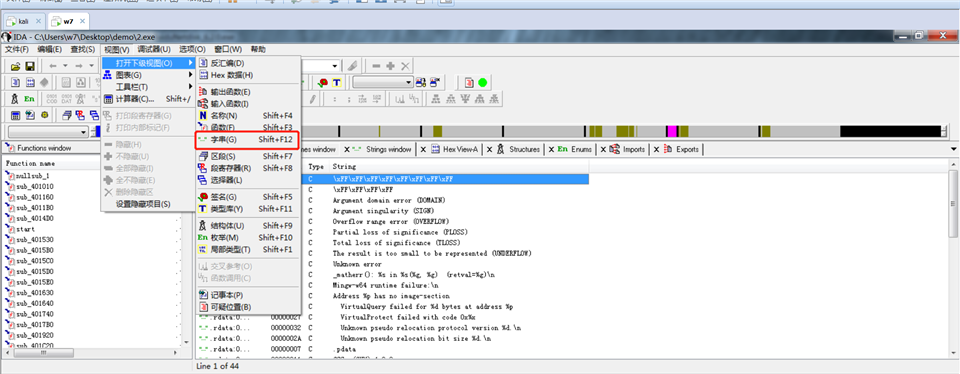Click the disassembly view toolbar icon
The image size is (960, 374).
(x=16, y=83)
